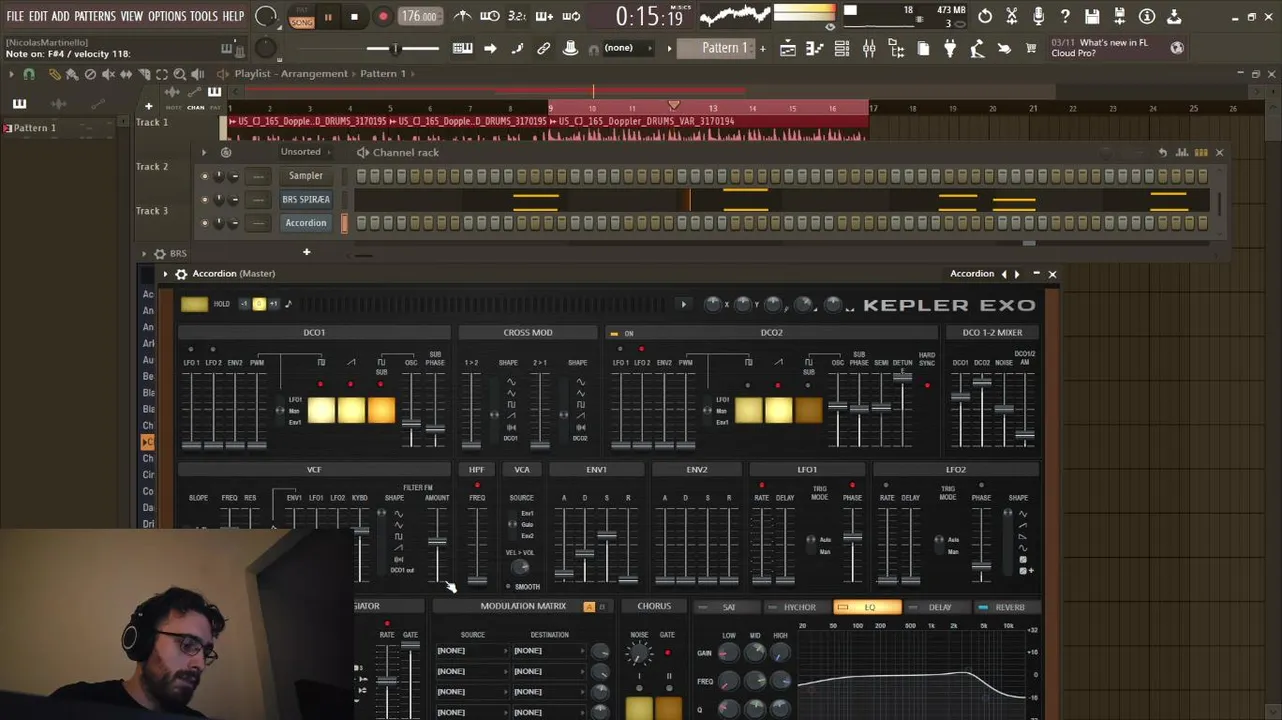Click the channel rack step sequencer icon

tap(1201, 152)
